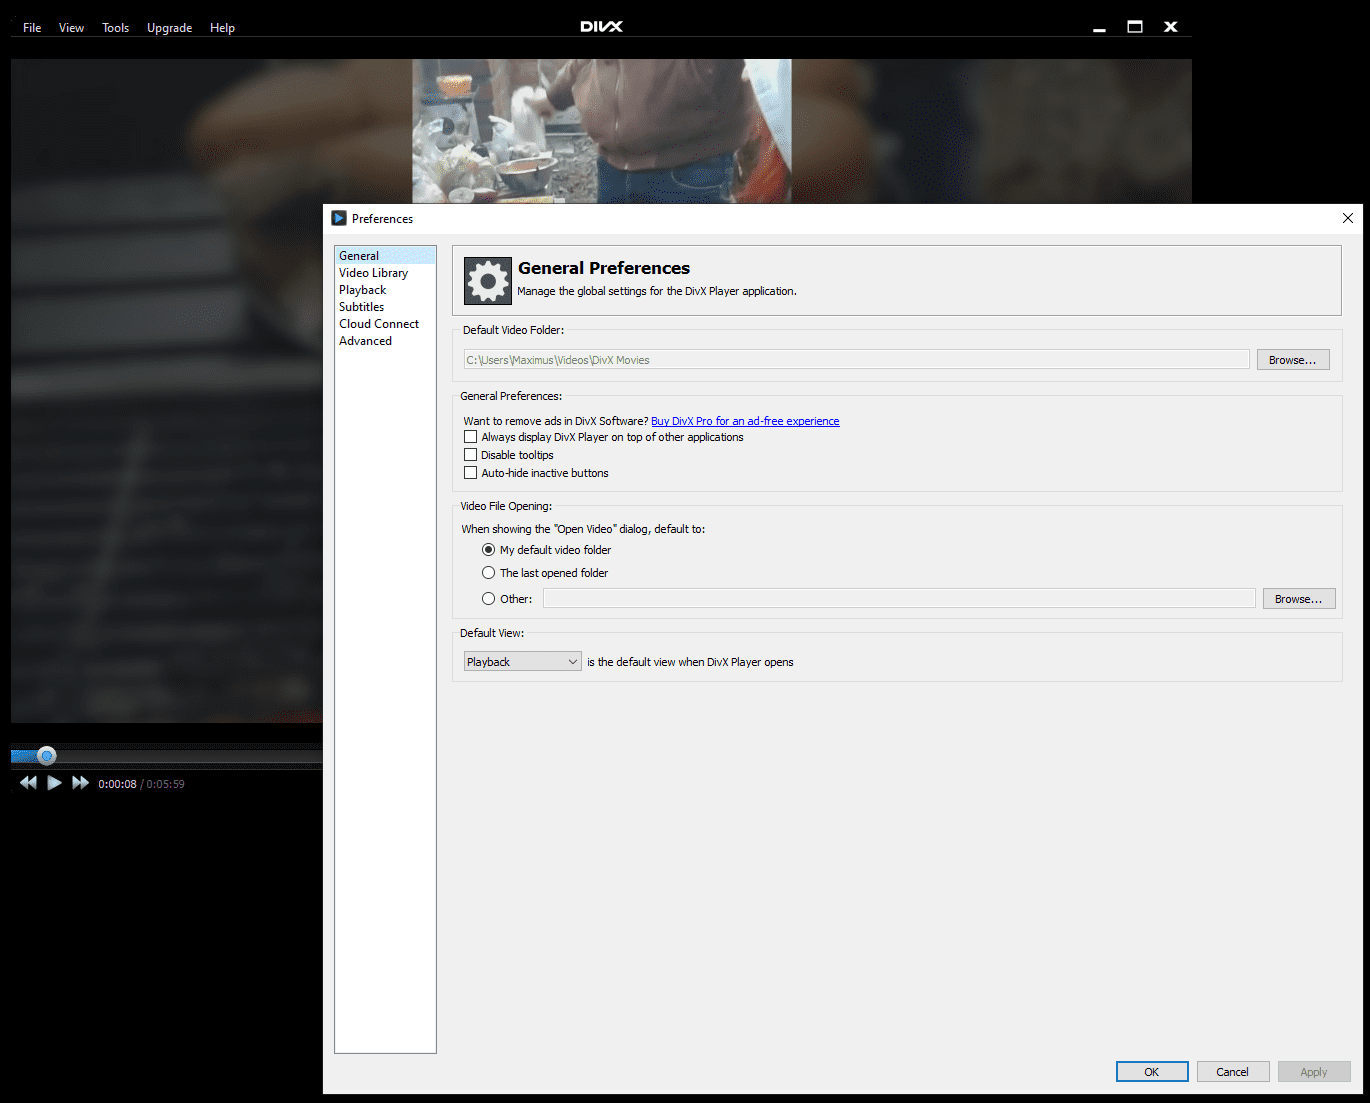Select My default video folder radio
1370x1103 pixels.
488,550
